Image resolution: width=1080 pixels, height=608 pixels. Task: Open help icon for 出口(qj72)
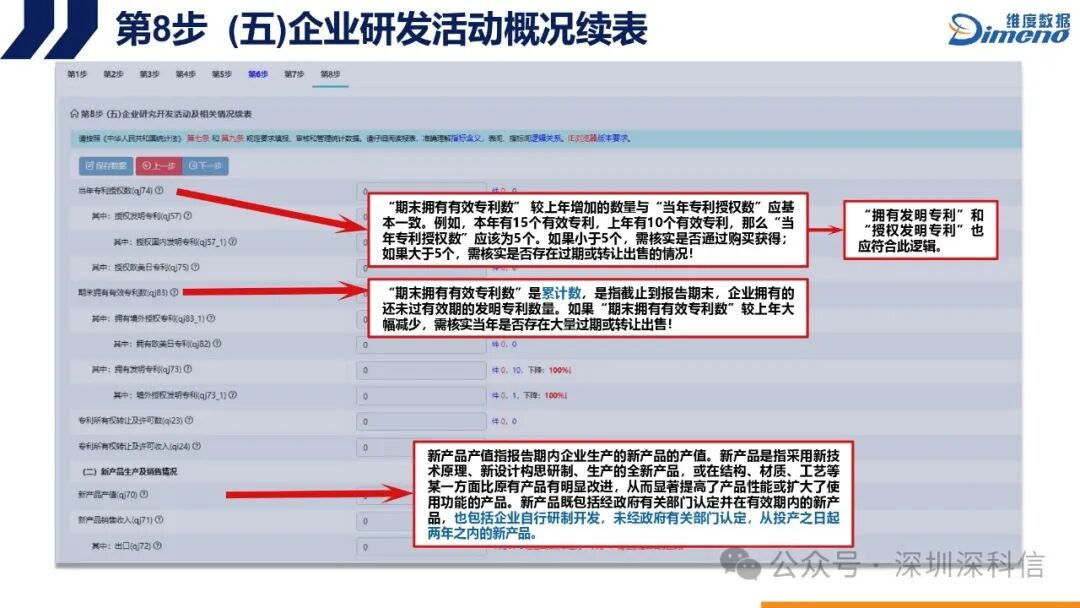point(157,545)
